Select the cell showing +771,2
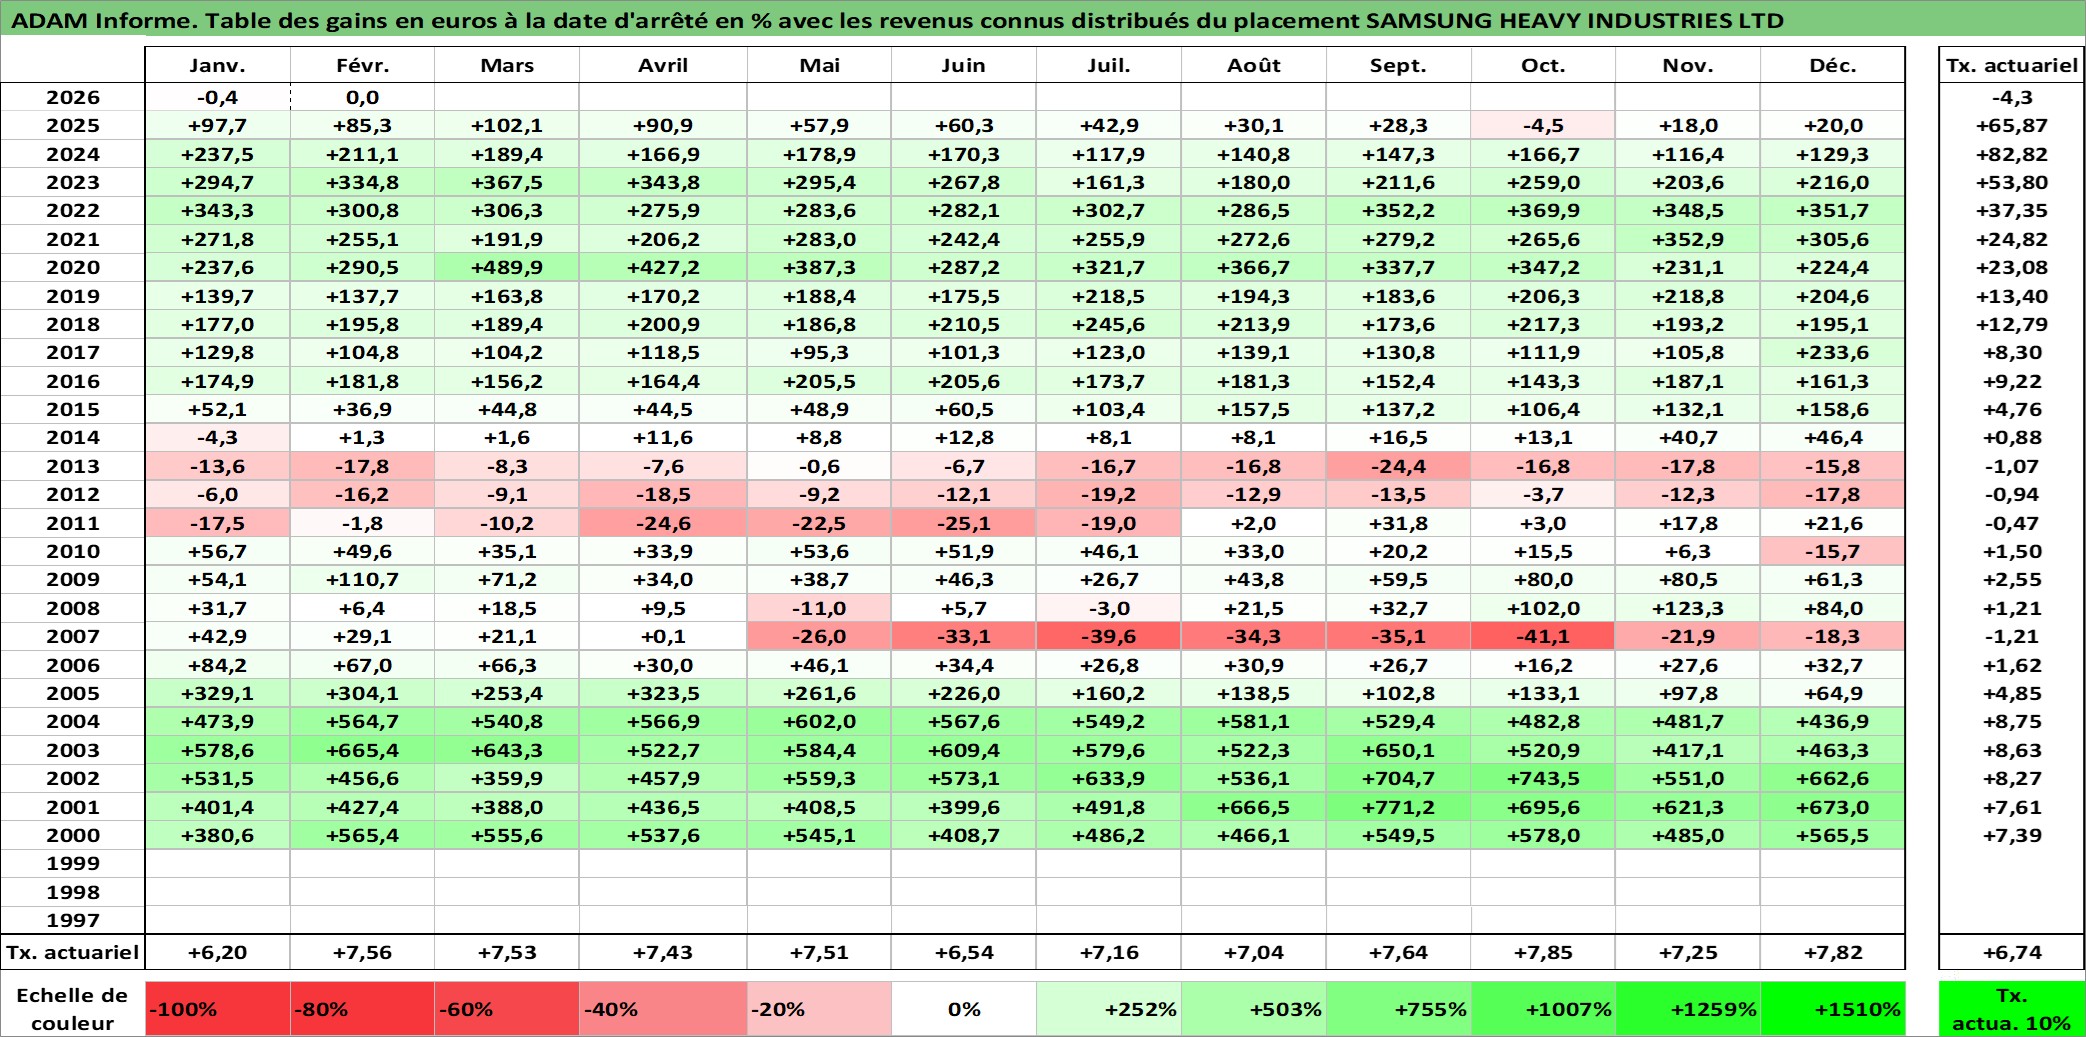 click(1399, 807)
